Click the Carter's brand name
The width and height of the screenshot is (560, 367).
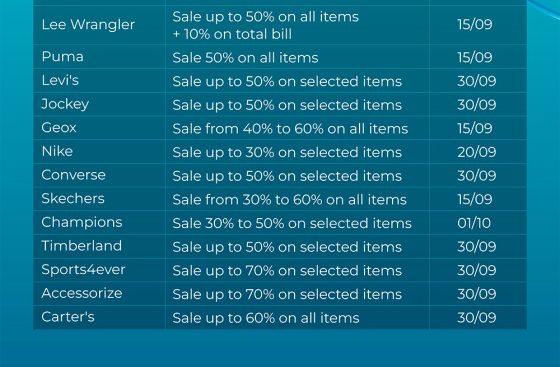[x=68, y=317]
